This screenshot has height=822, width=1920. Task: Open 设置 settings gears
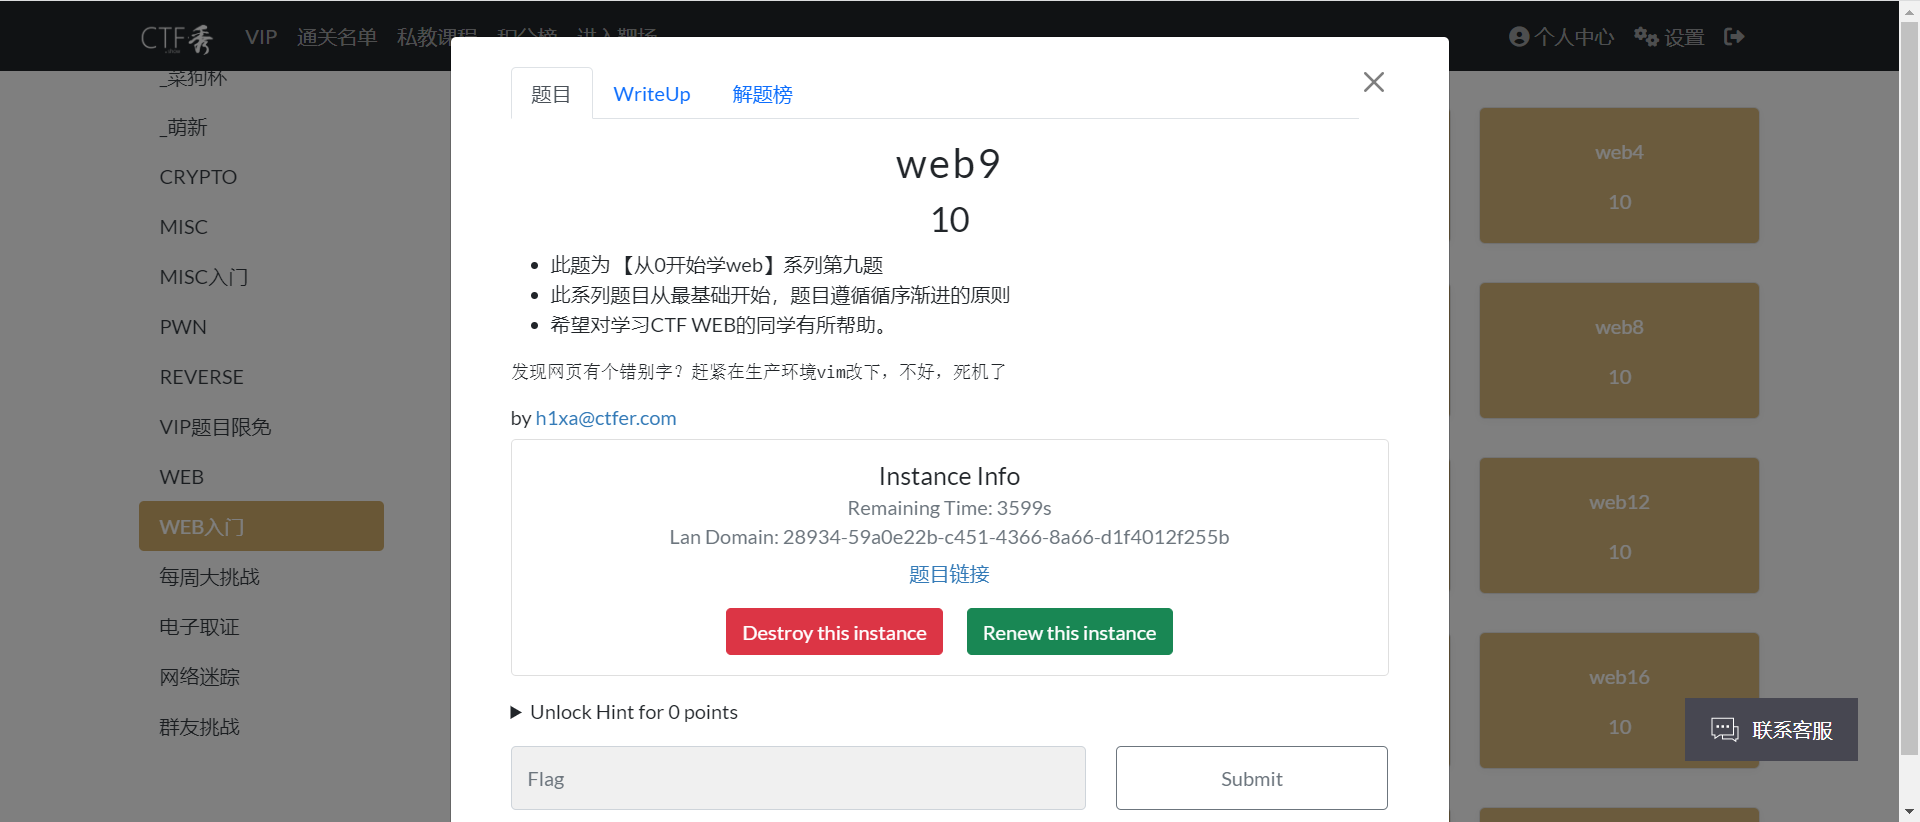tap(1669, 37)
